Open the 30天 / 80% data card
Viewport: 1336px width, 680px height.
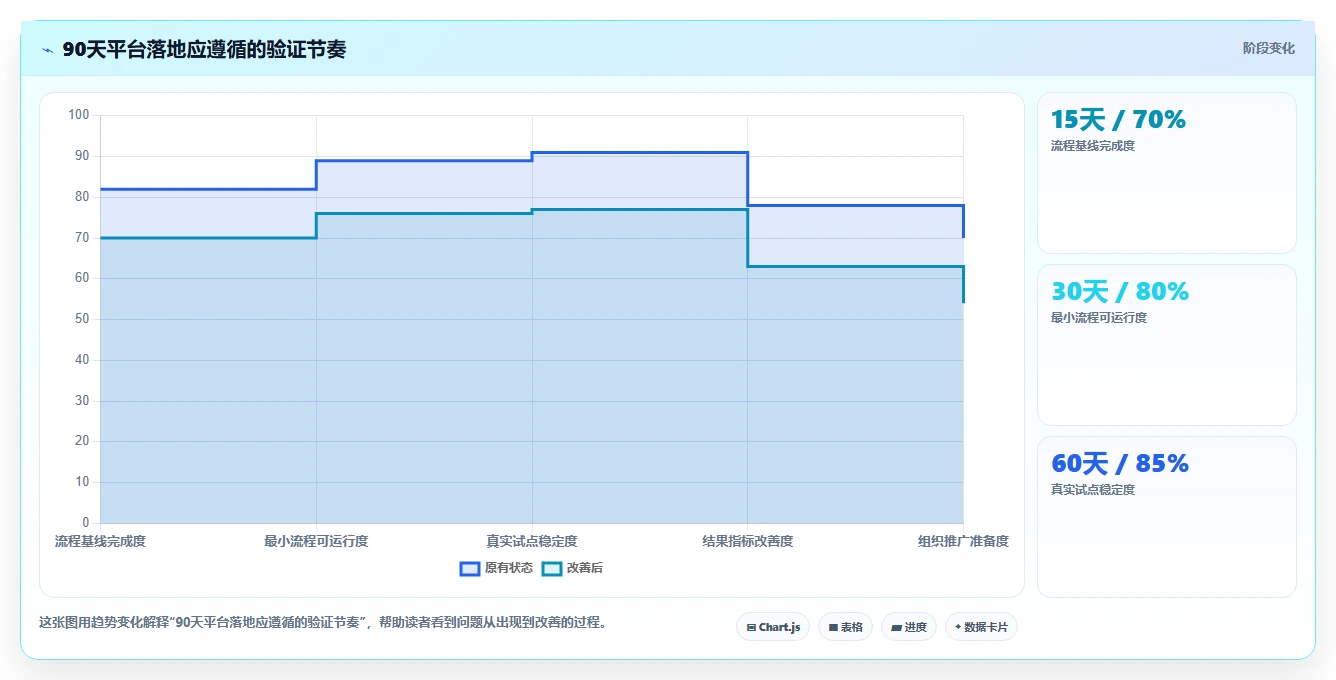(x=1167, y=345)
